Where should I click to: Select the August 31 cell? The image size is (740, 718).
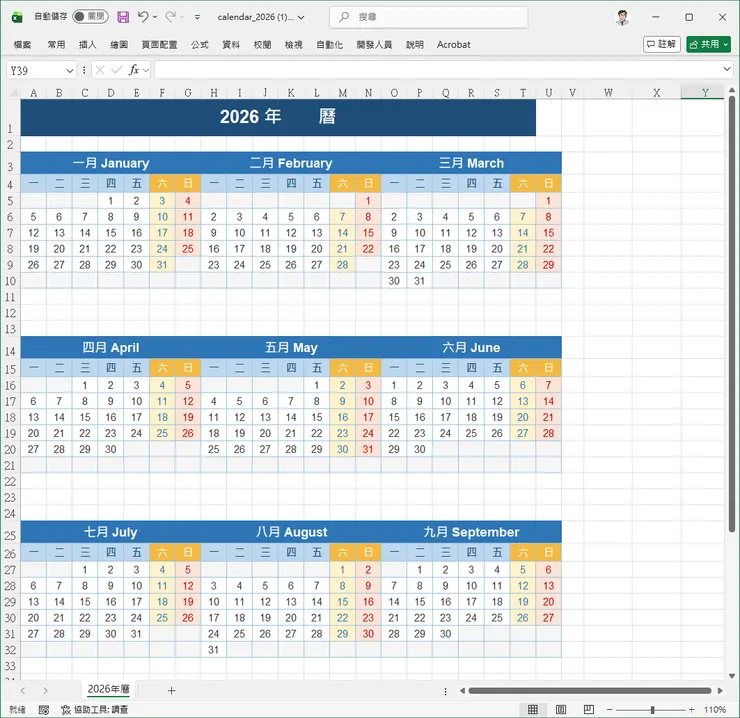pos(213,650)
